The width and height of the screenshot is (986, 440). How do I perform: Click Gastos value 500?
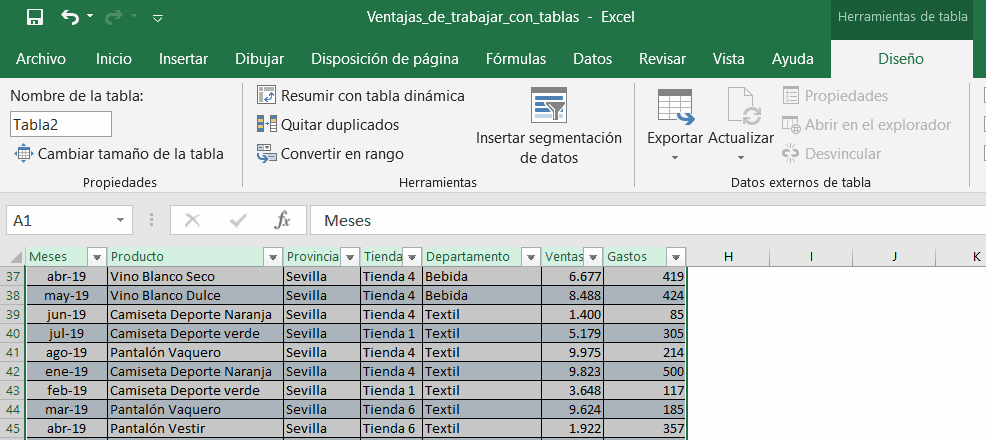(645, 371)
